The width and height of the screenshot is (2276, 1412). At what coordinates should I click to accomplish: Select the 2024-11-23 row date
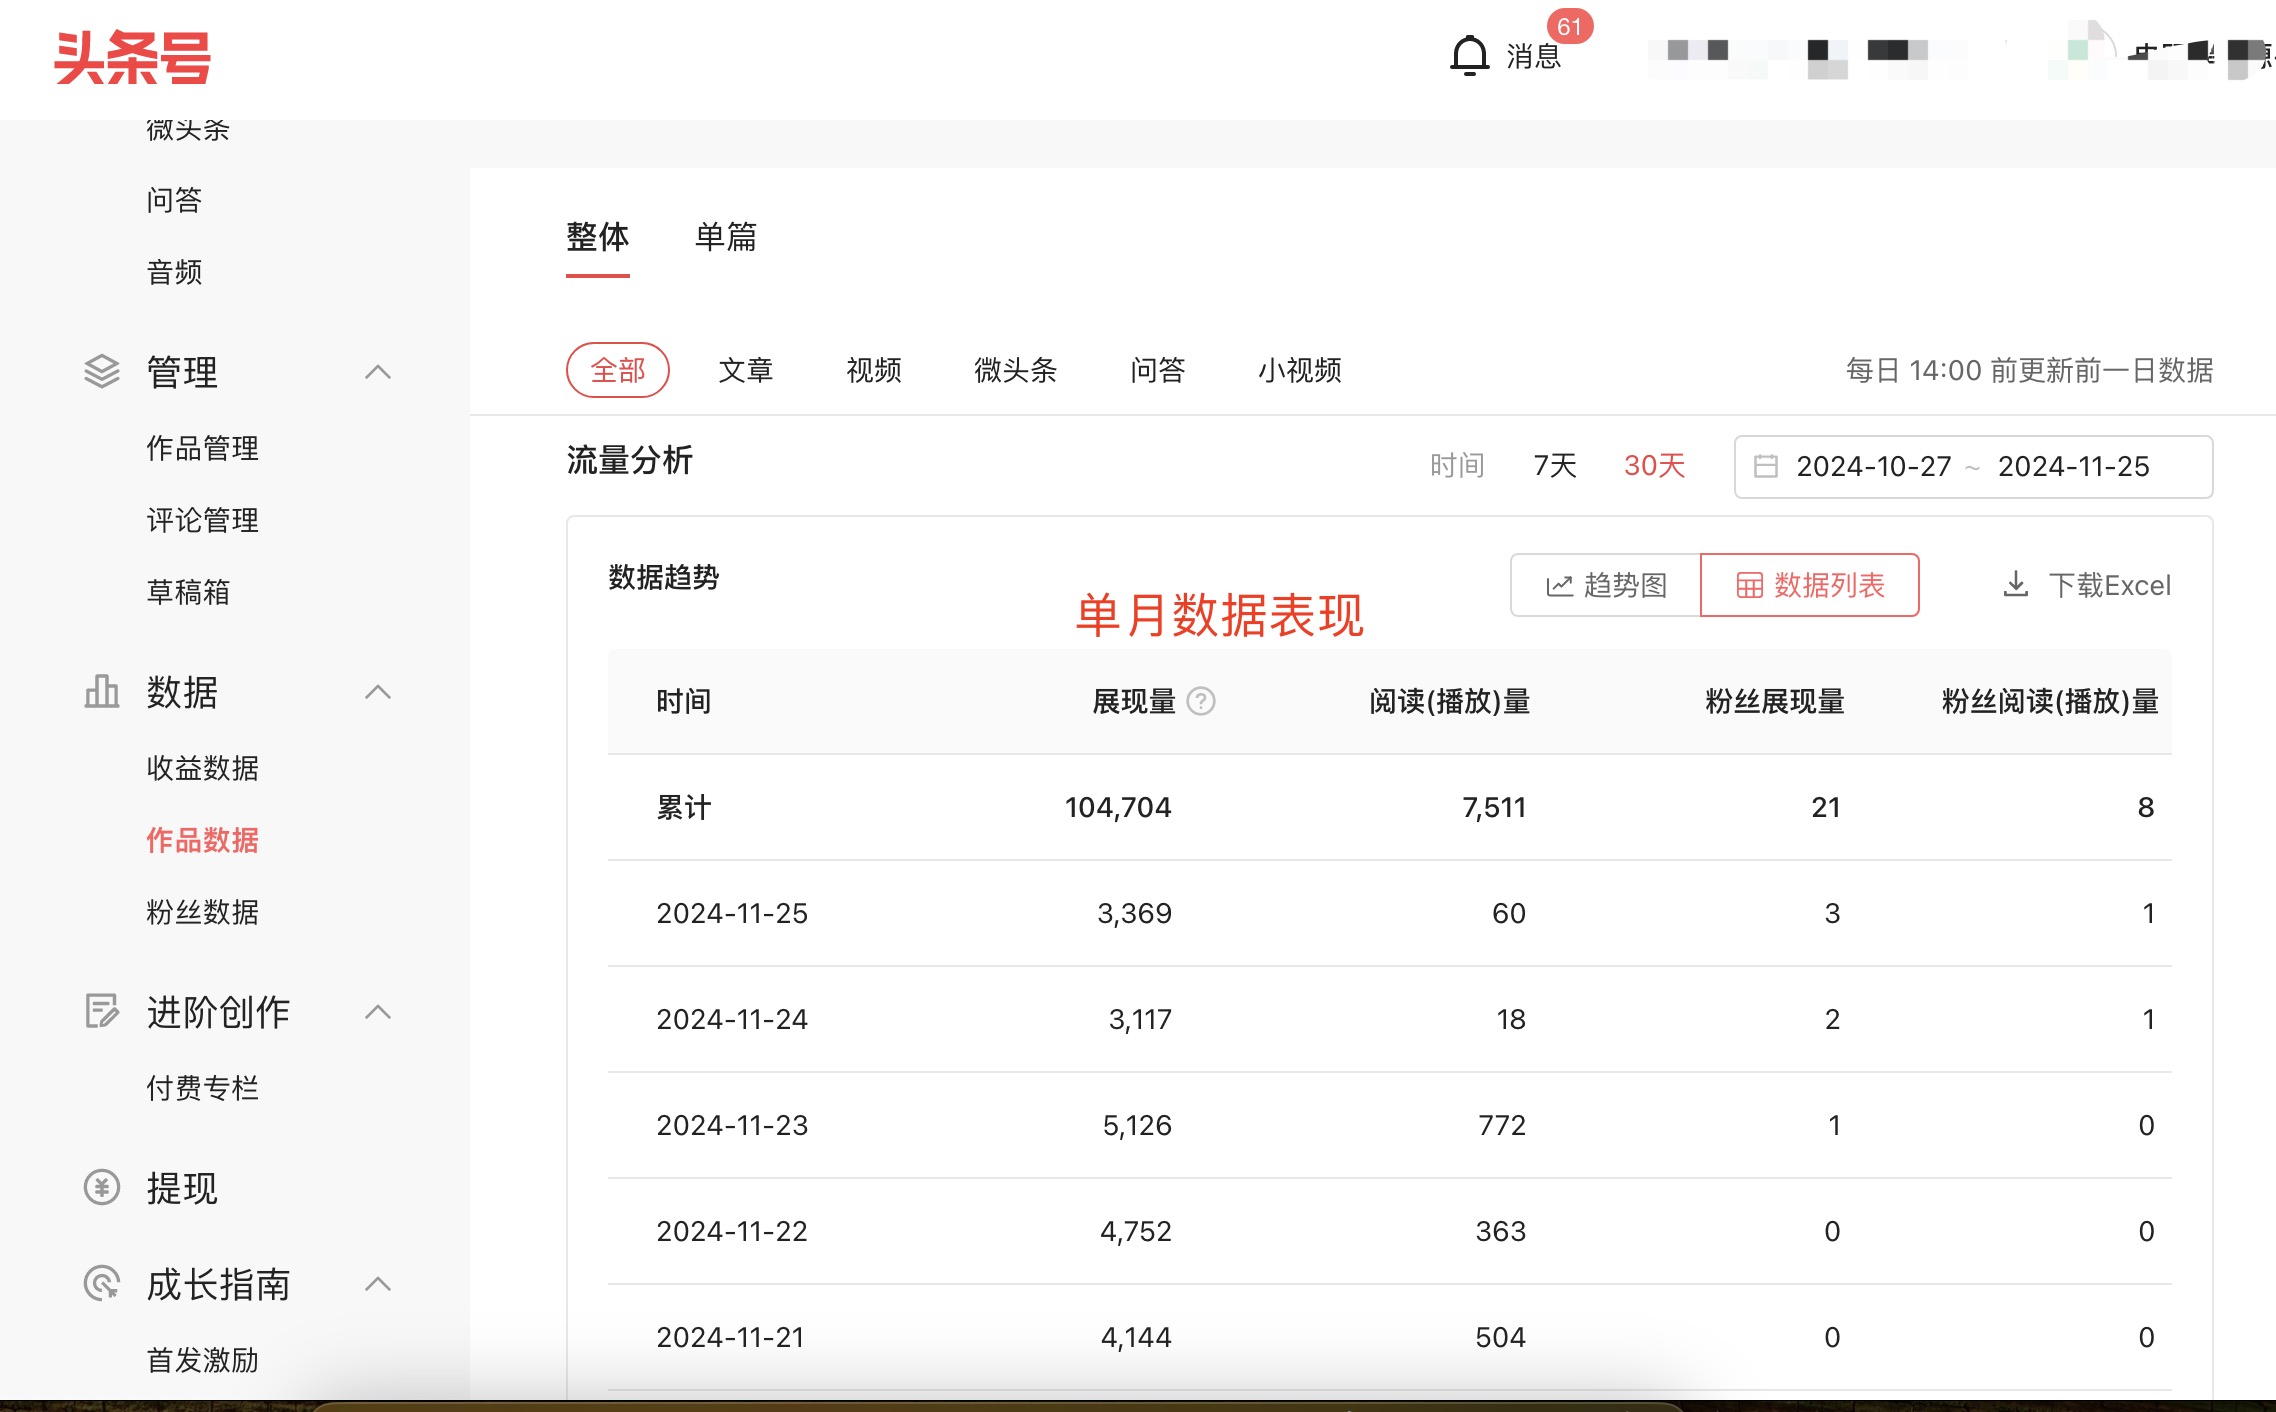pyautogui.click(x=732, y=1125)
